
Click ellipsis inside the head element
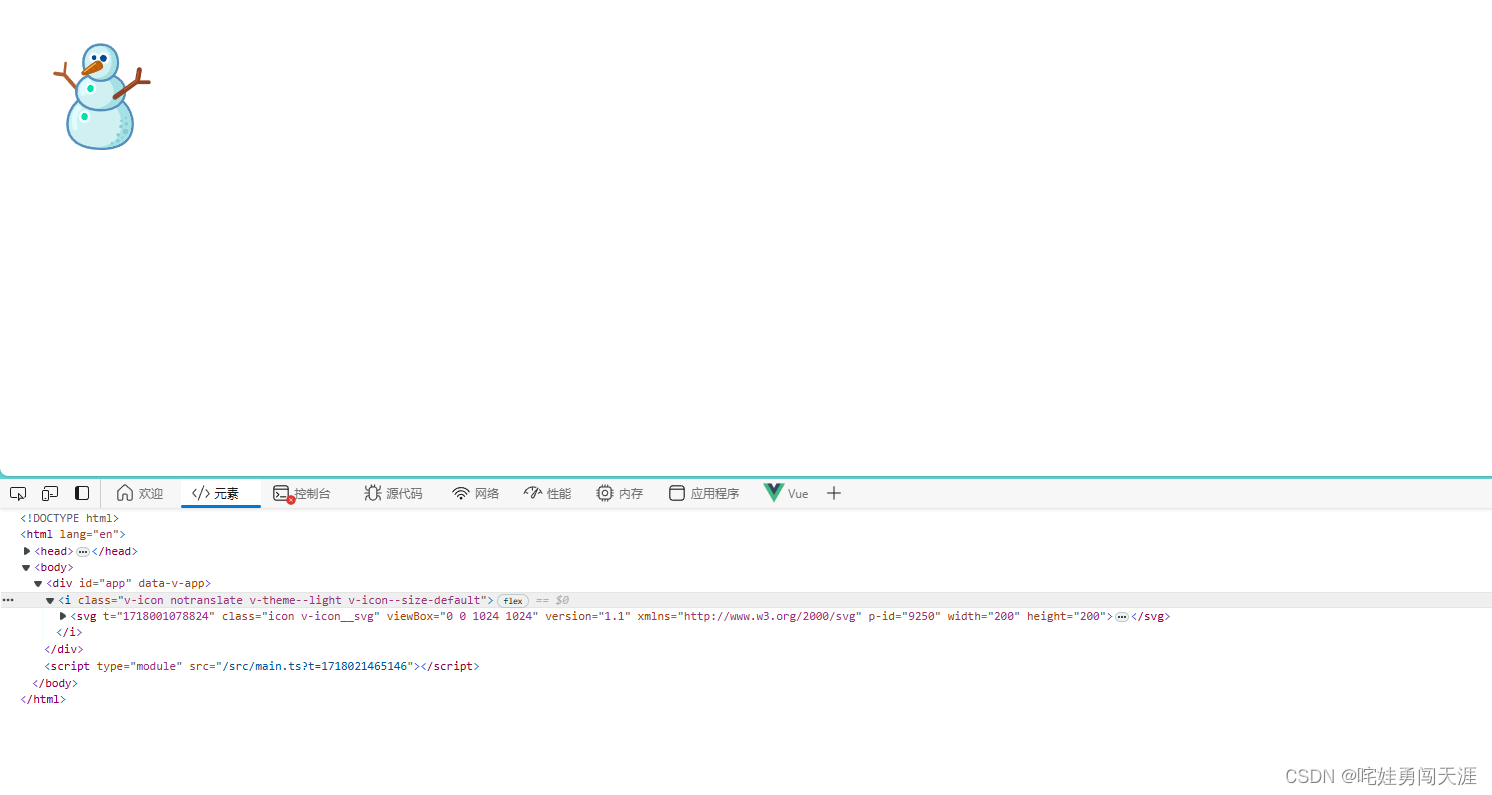click(x=83, y=551)
